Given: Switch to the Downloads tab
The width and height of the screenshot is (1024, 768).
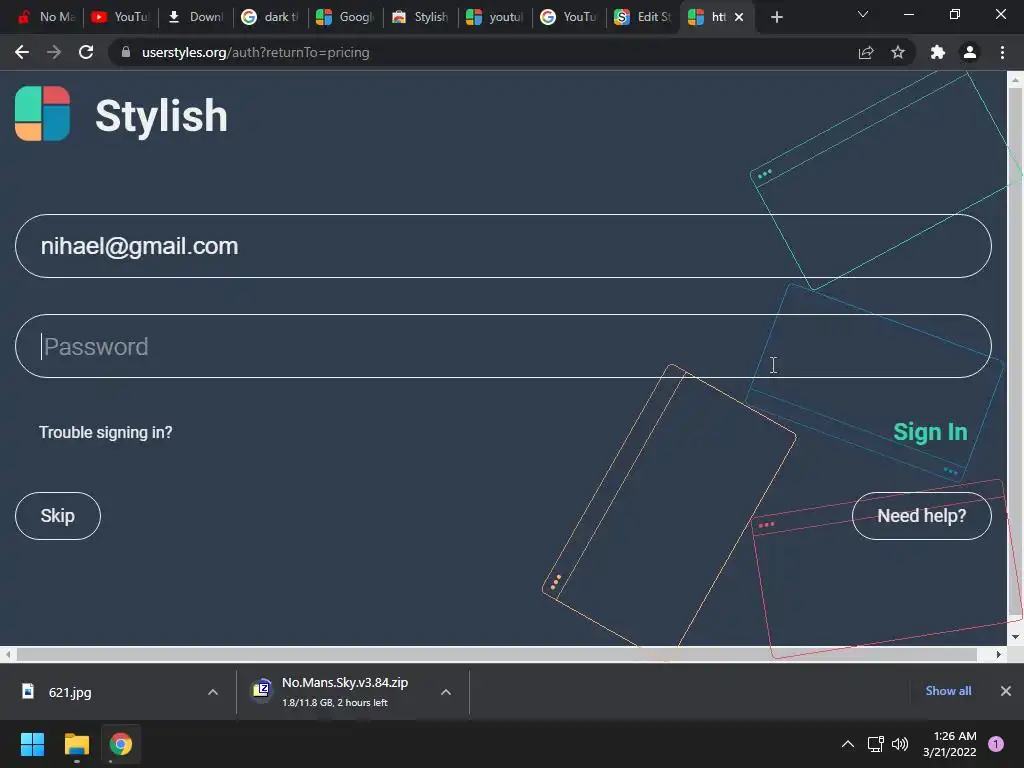Looking at the screenshot, I should pyautogui.click(x=195, y=17).
